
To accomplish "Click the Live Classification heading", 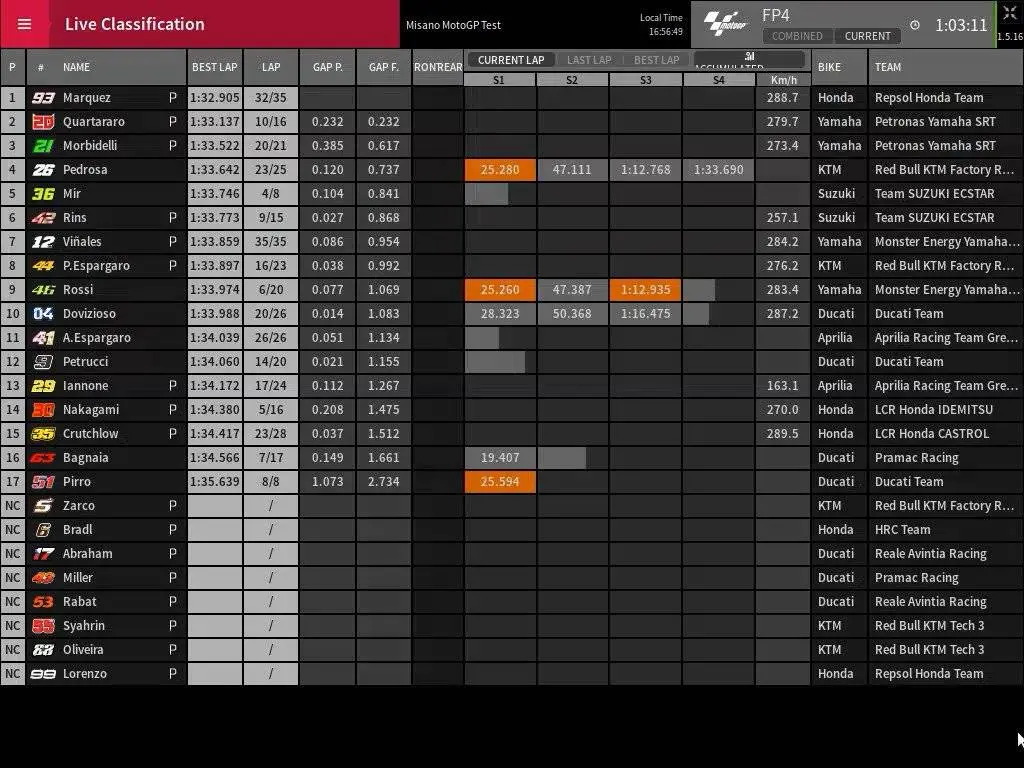I will point(135,24).
